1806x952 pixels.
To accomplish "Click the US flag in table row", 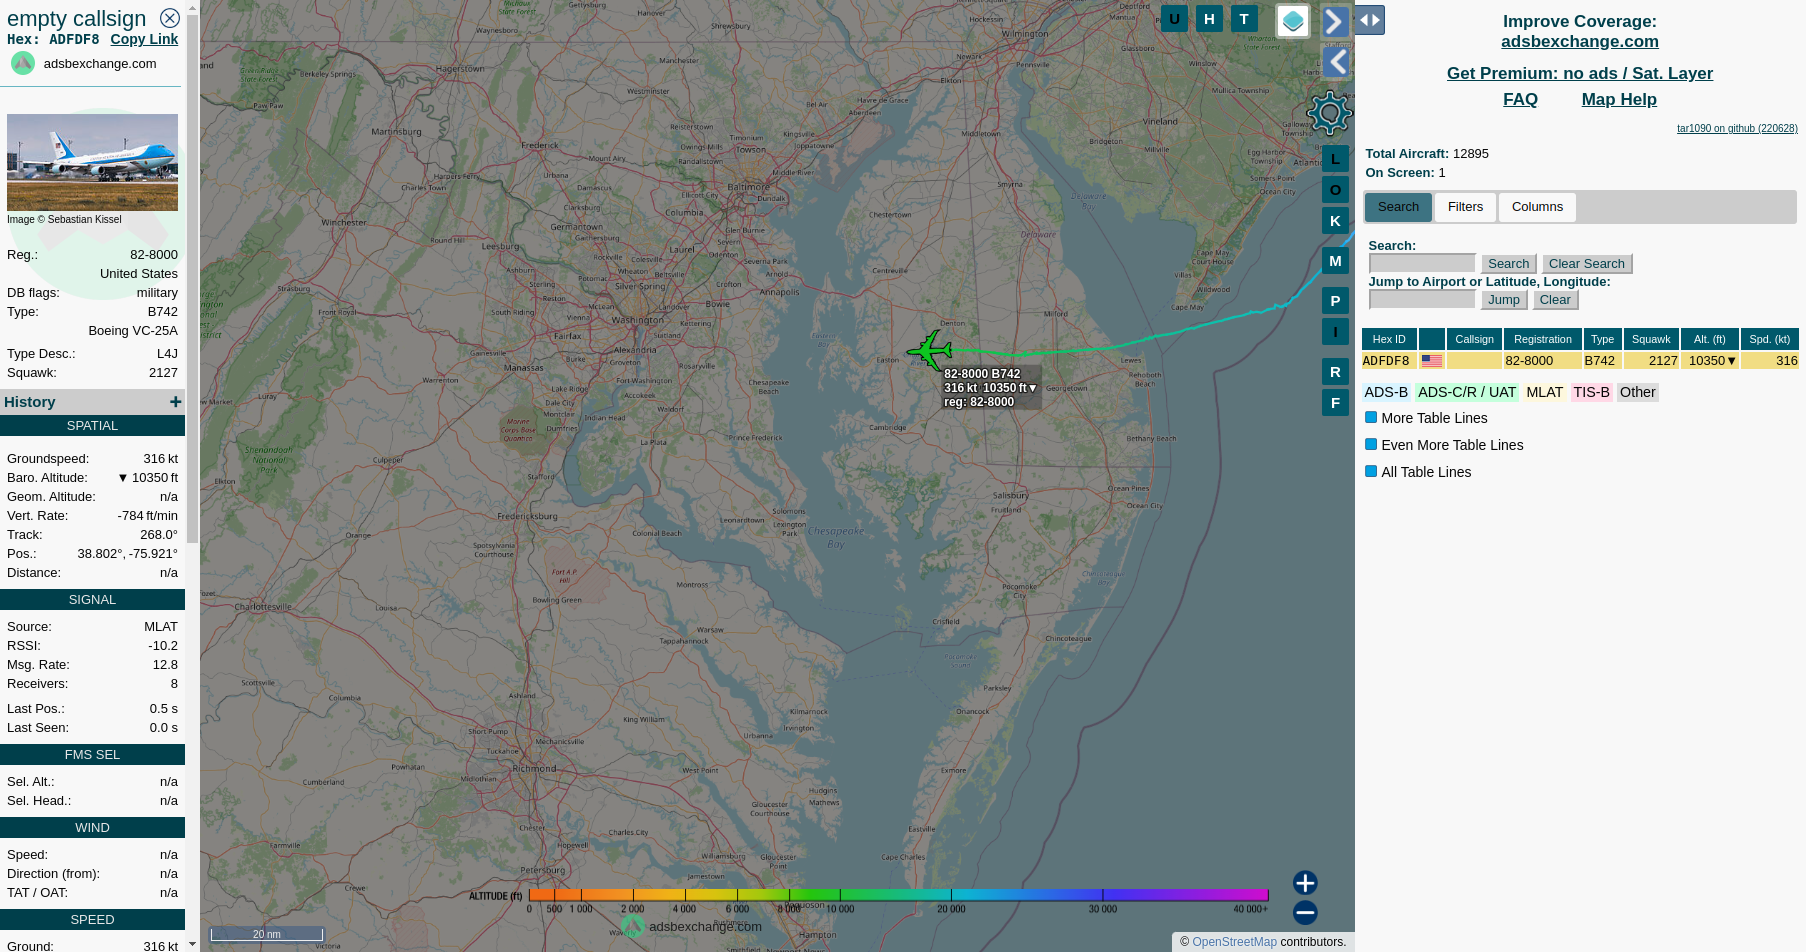I will click(1432, 361).
